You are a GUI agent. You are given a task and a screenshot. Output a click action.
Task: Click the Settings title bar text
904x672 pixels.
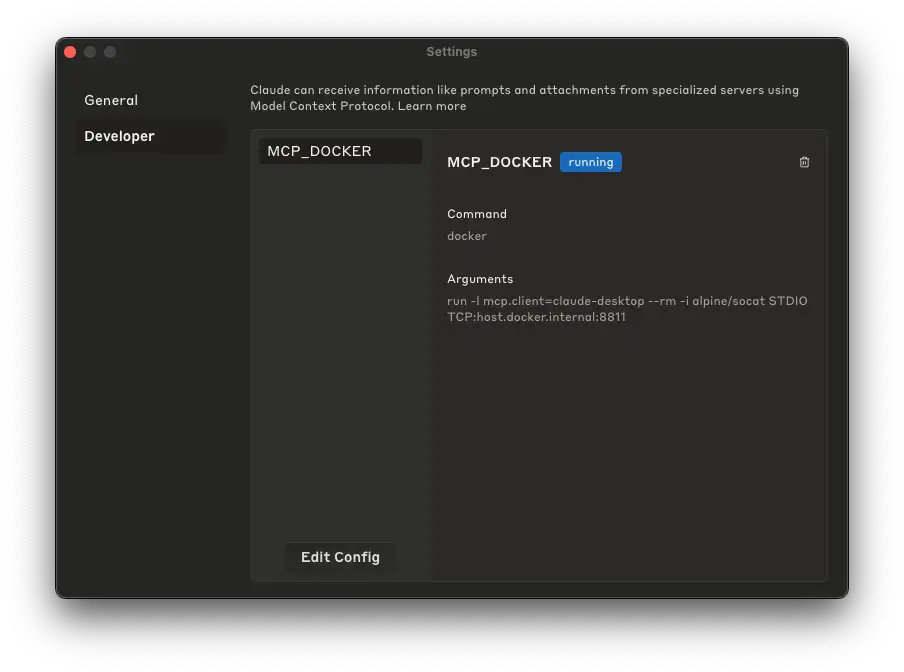452,51
